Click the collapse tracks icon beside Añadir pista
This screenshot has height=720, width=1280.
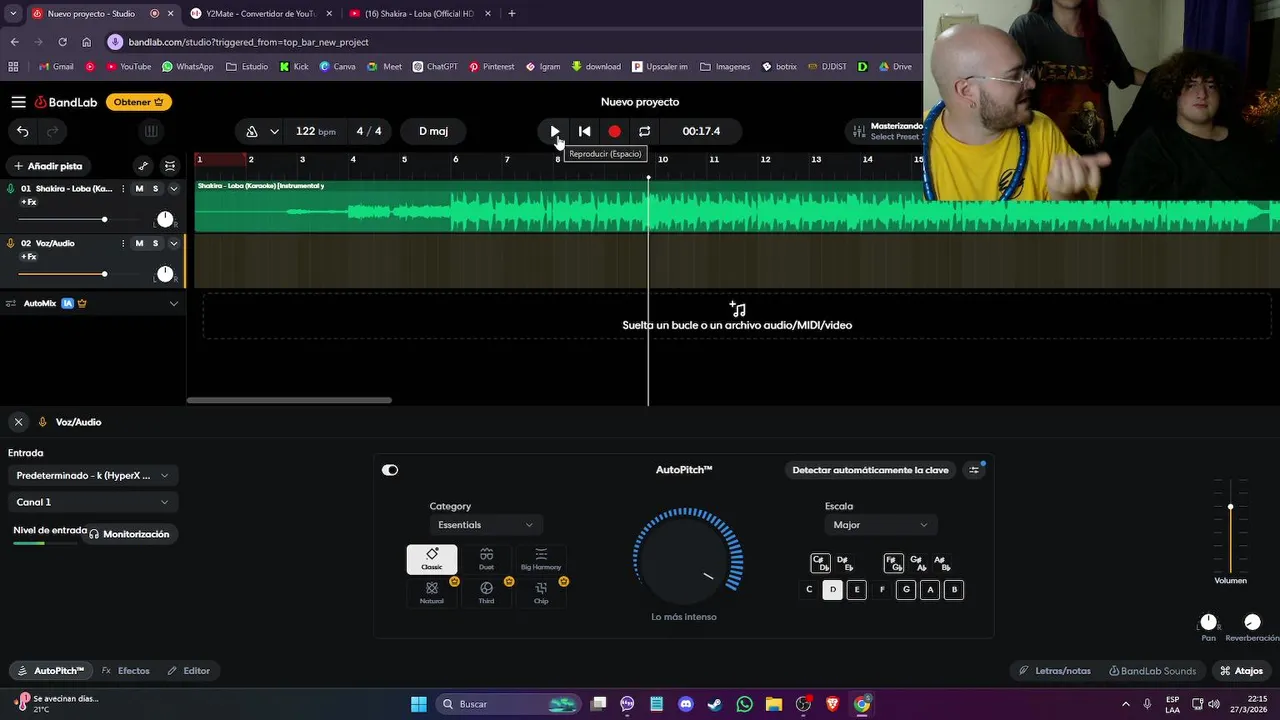(170, 166)
